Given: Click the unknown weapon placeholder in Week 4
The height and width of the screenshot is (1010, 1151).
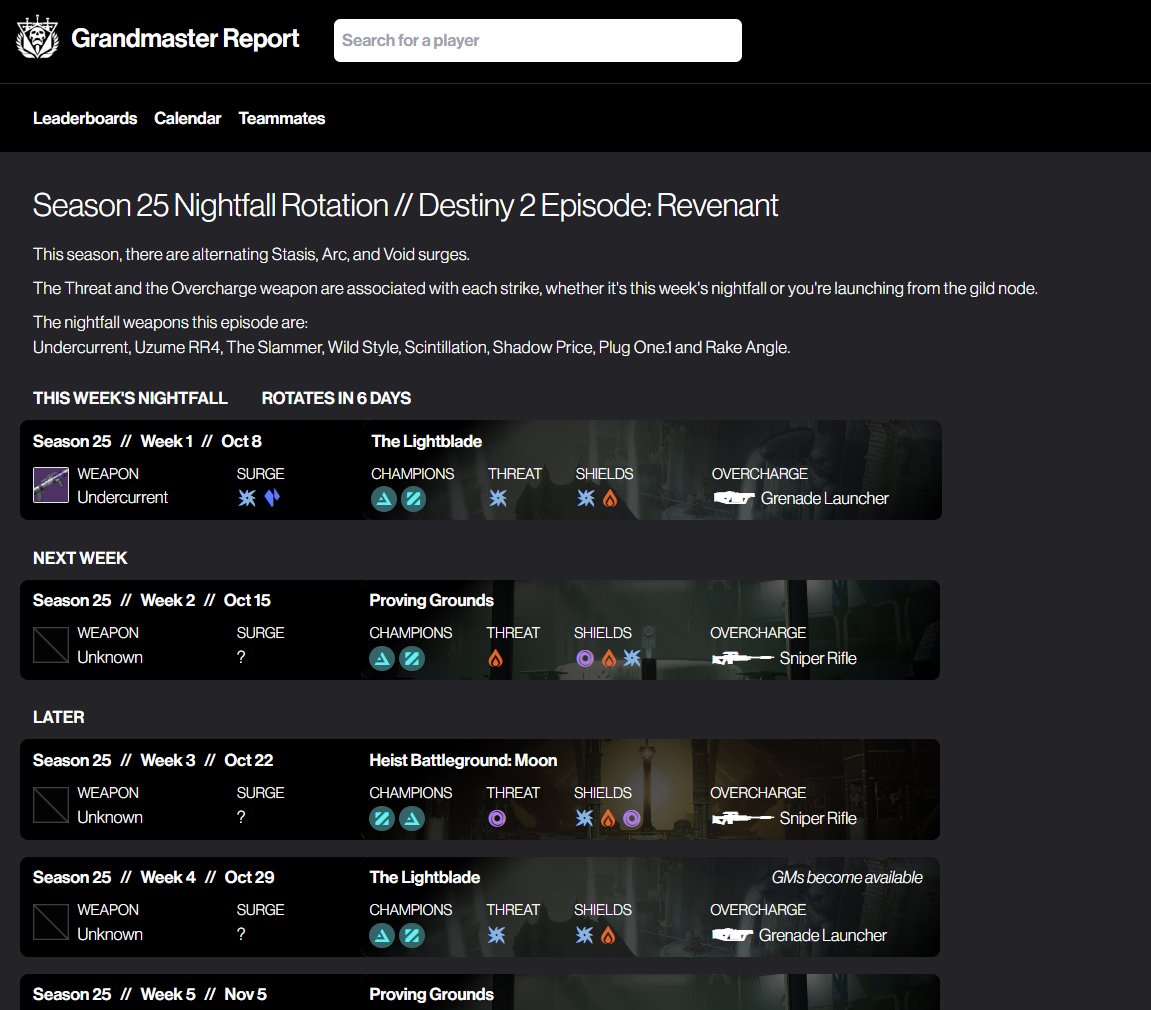Looking at the screenshot, I should point(51,922).
